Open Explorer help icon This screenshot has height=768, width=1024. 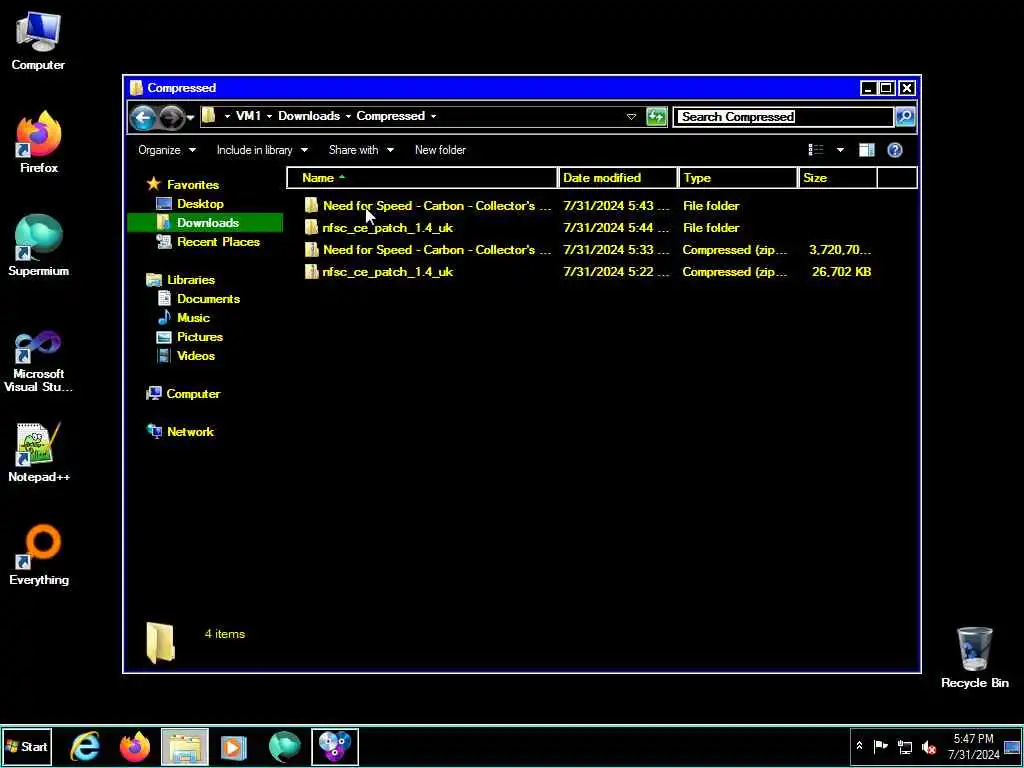click(x=895, y=150)
